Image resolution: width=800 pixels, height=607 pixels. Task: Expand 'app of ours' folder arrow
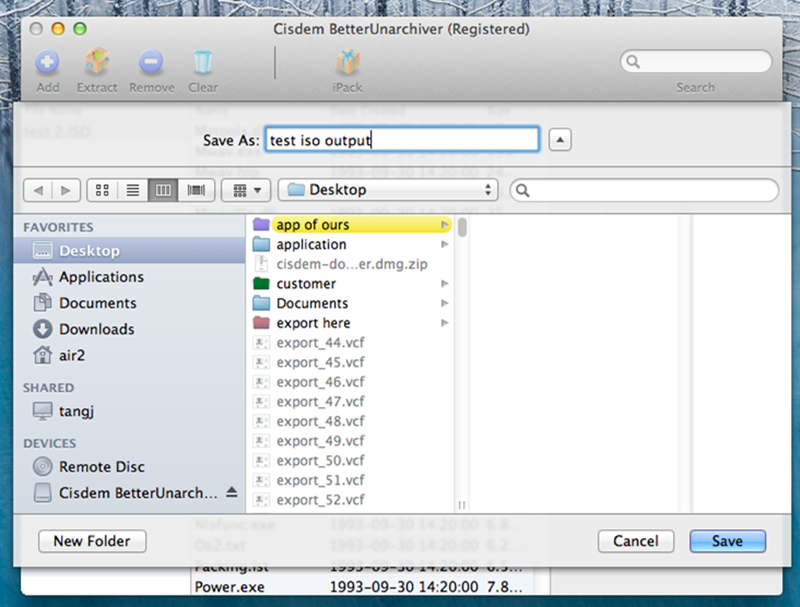coord(444,224)
